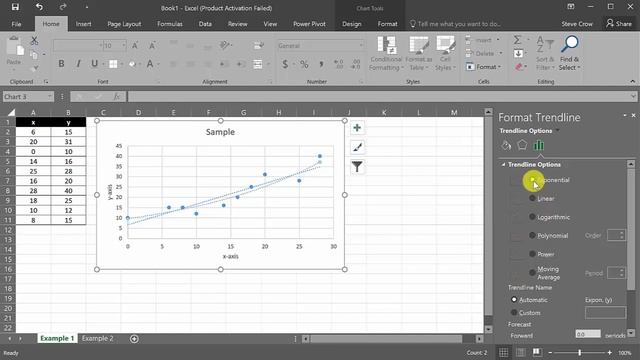Open the Effects pentagon tab in Format Trendline
Screen dimensions: 640x360
click(522, 145)
